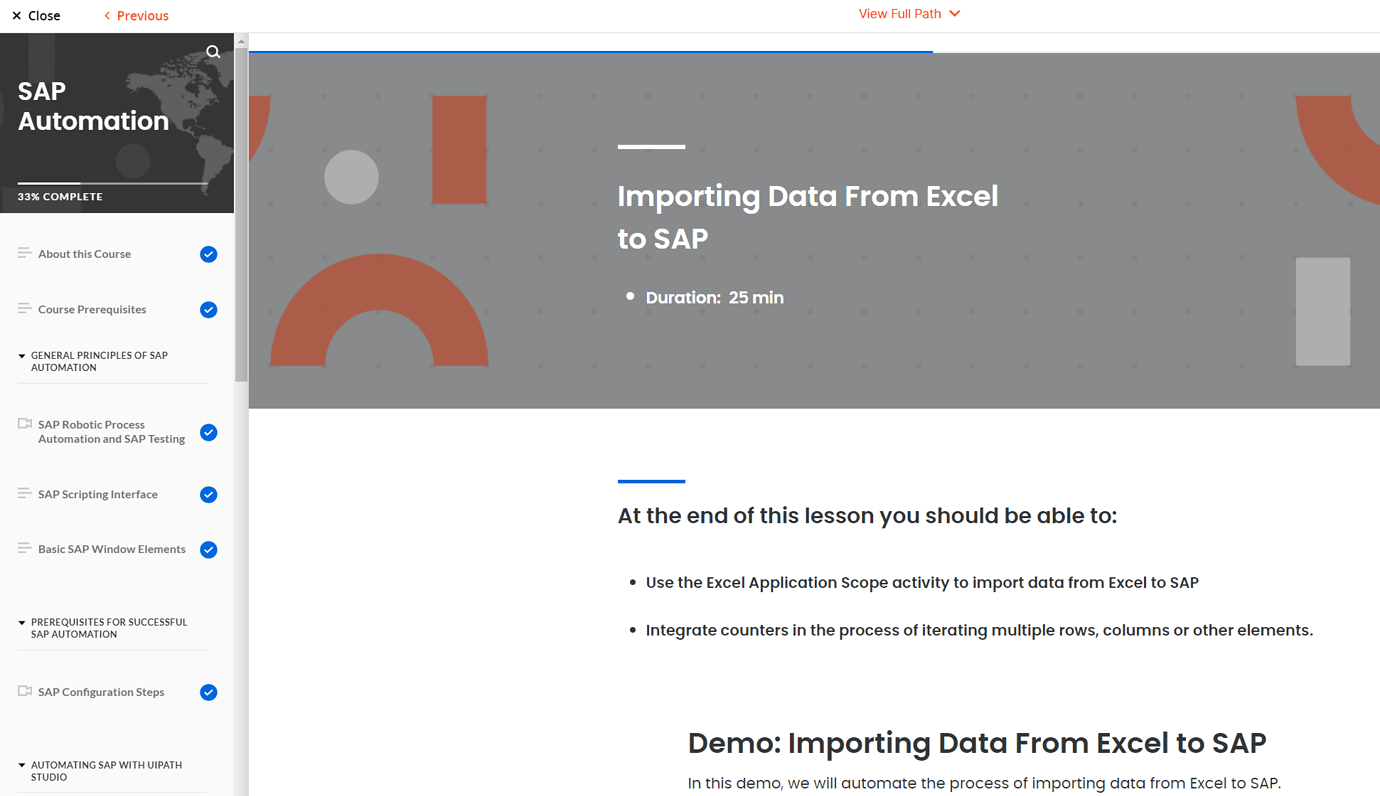1380x796 pixels.
Task: Click the 33% complete progress bar
Action: click(x=112, y=183)
